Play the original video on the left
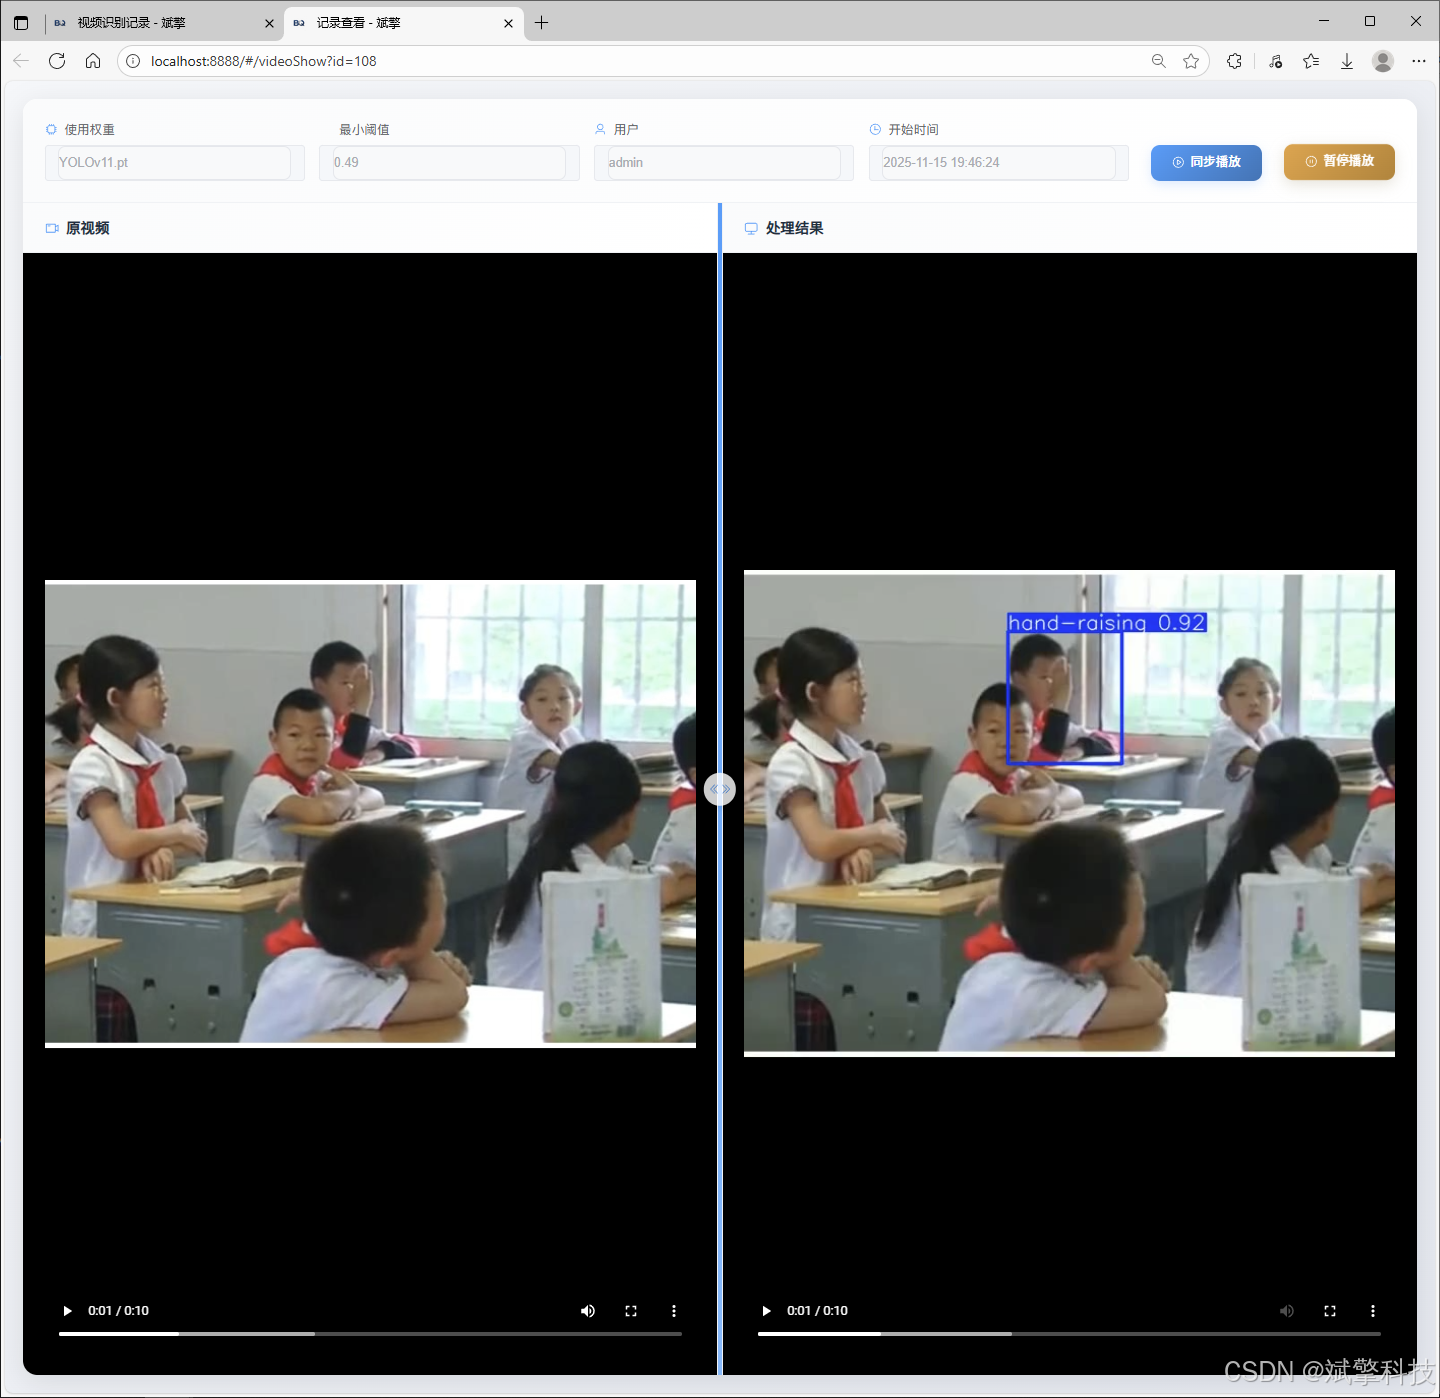The width and height of the screenshot is (1440, 1398). (67, 1311)
